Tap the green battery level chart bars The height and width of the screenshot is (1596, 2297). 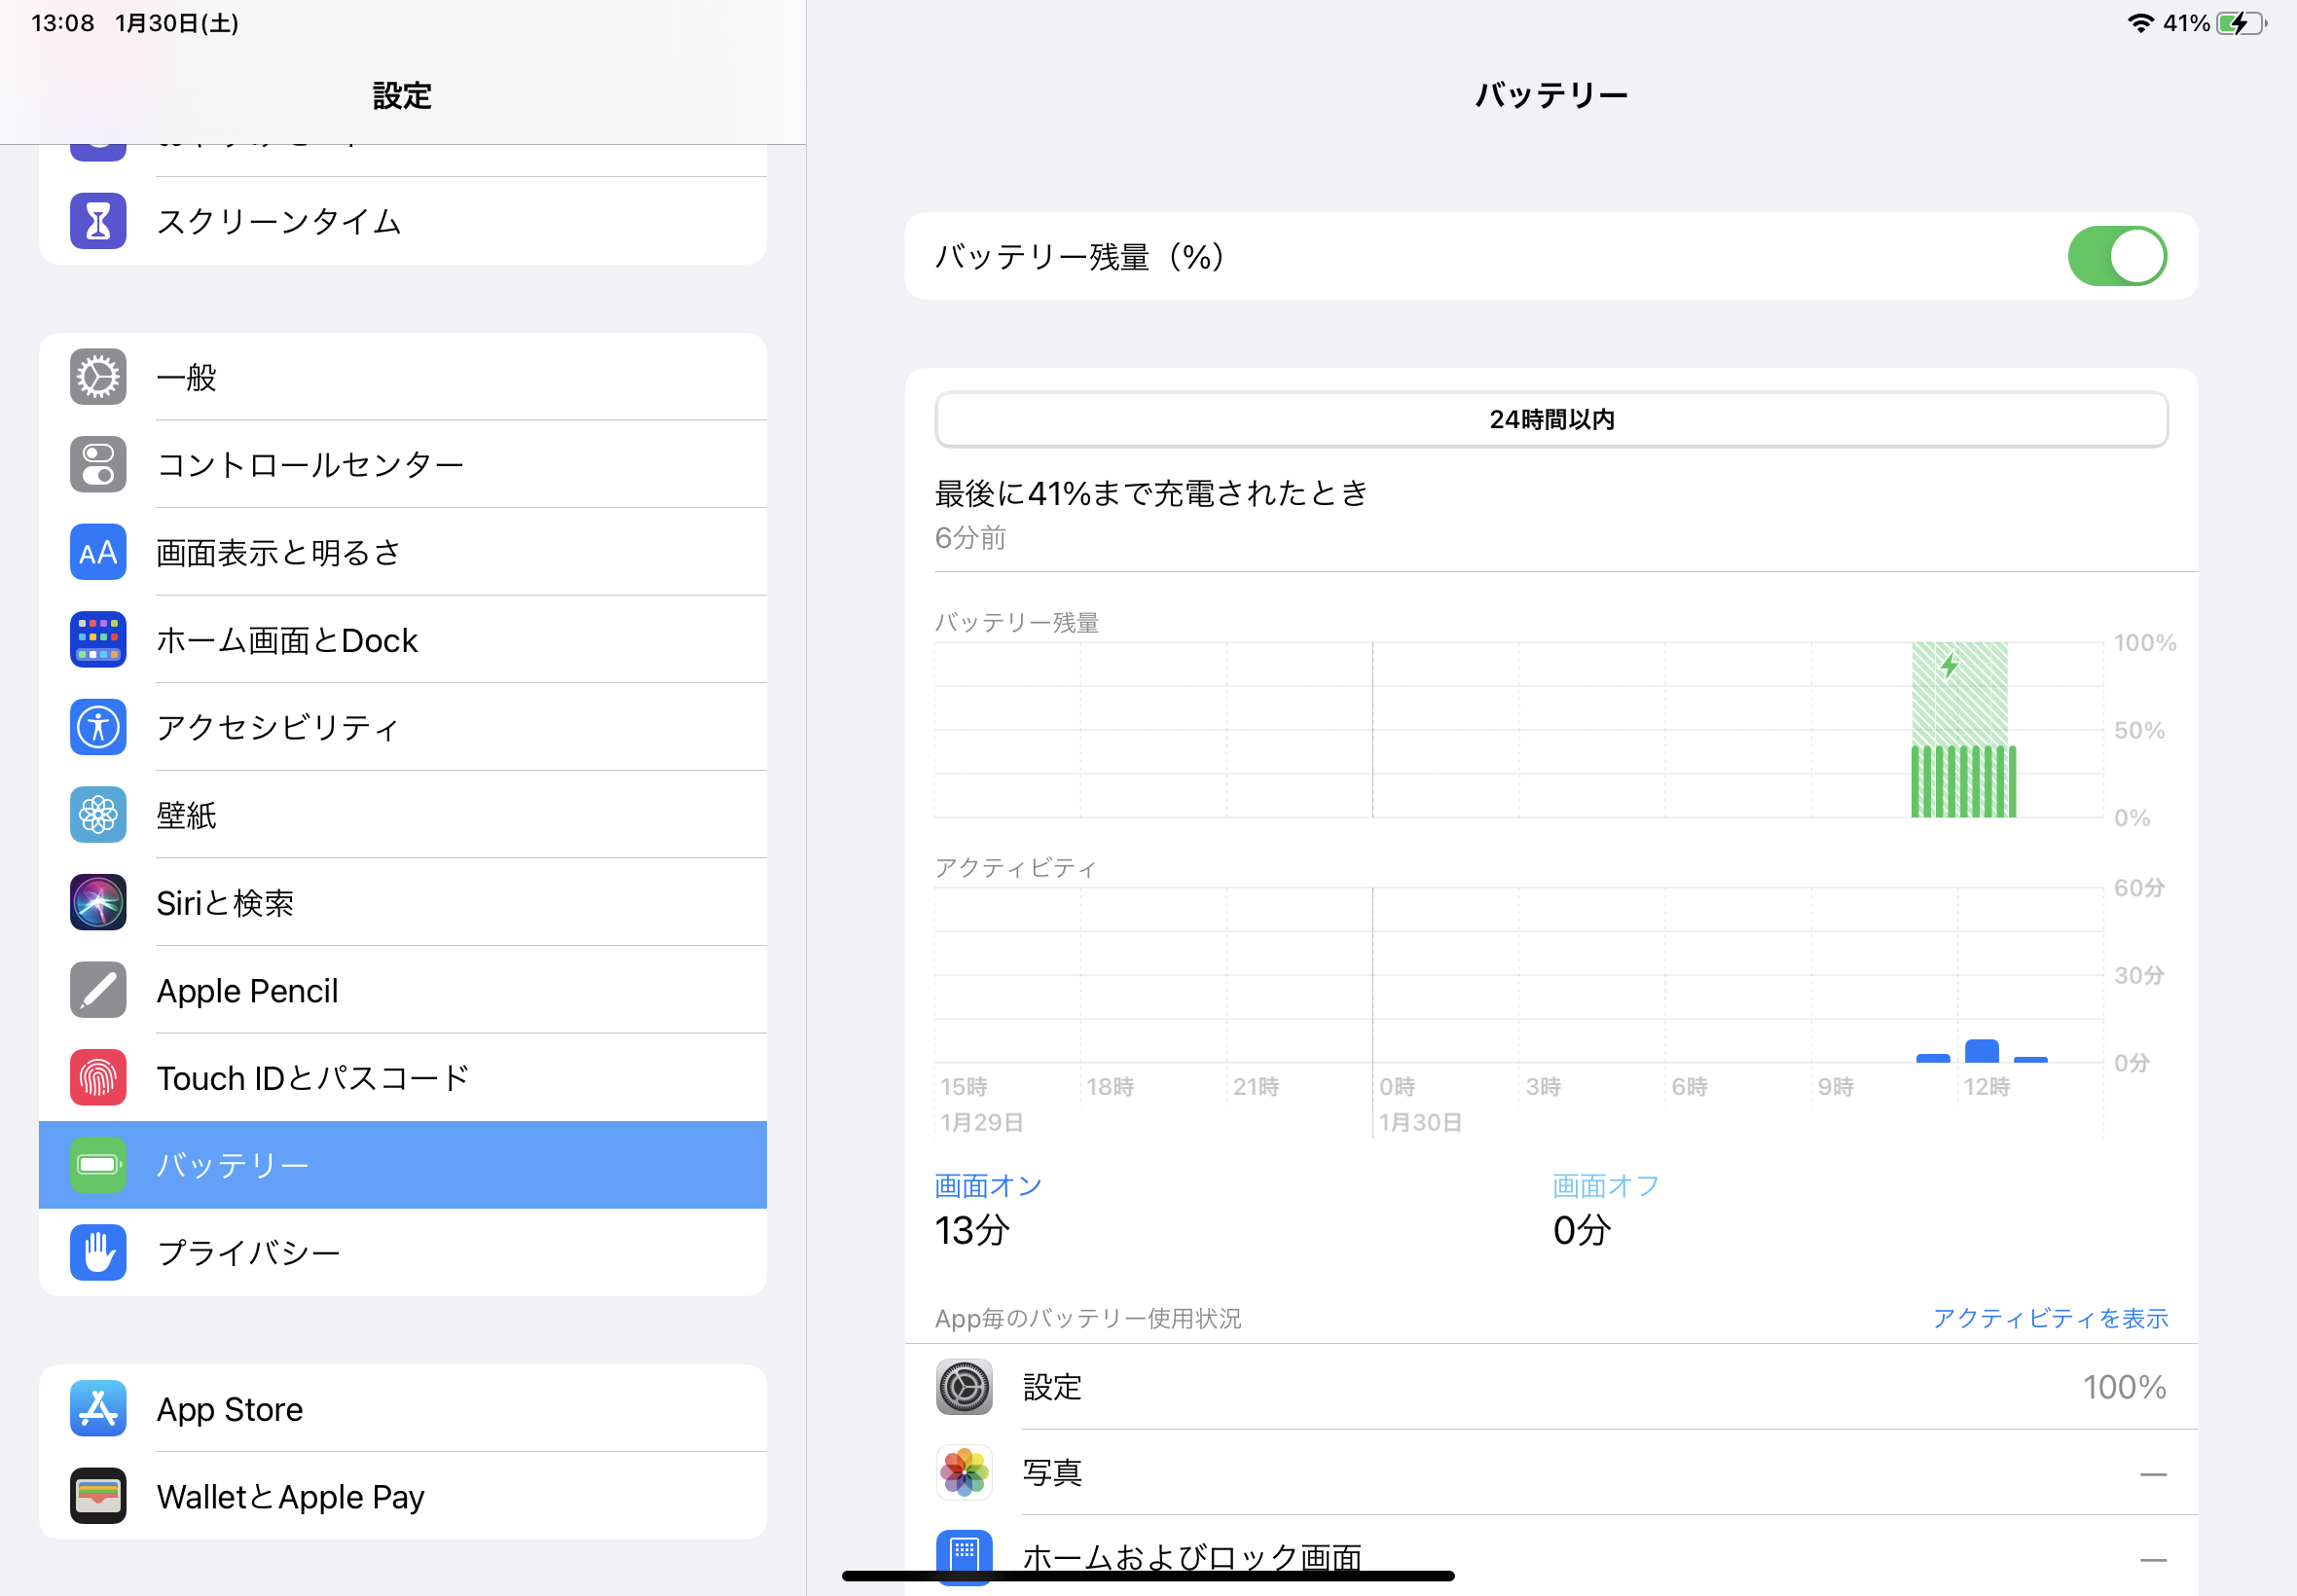pos(1962,781)
